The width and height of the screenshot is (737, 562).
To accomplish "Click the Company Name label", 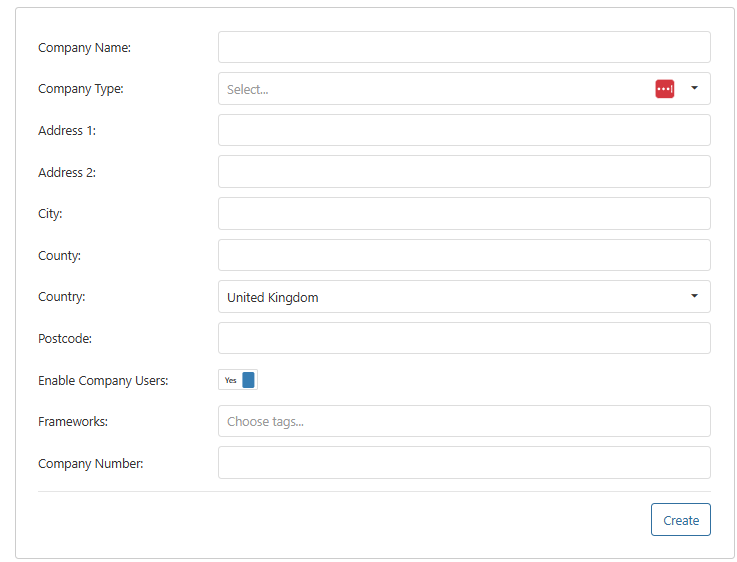I will tap(85, 48).
